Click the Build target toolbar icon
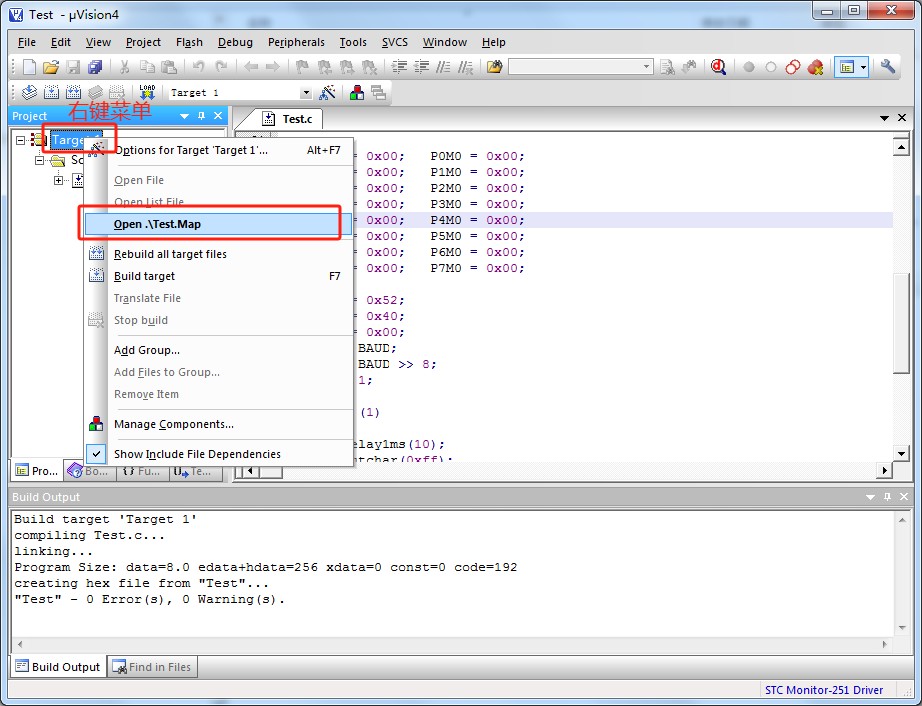The image size is (922, 706). tap(51, 92)
